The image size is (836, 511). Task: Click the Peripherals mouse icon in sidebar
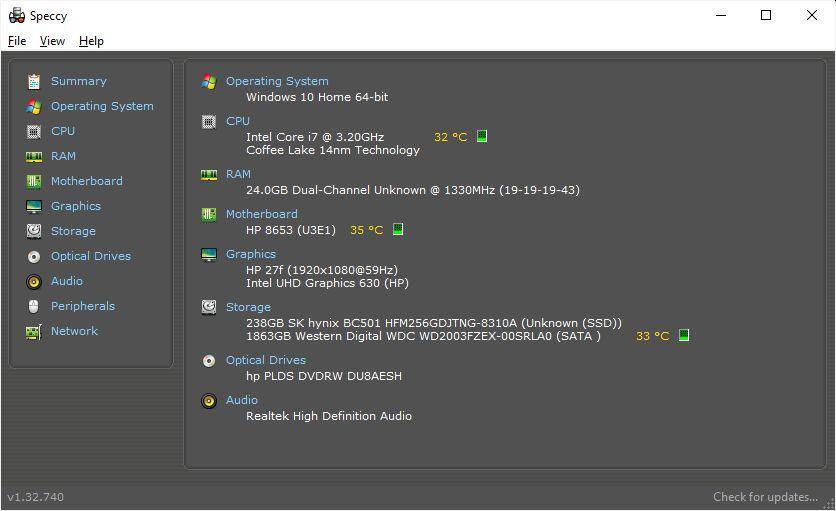pyautogui.click(x=34, y=306)
